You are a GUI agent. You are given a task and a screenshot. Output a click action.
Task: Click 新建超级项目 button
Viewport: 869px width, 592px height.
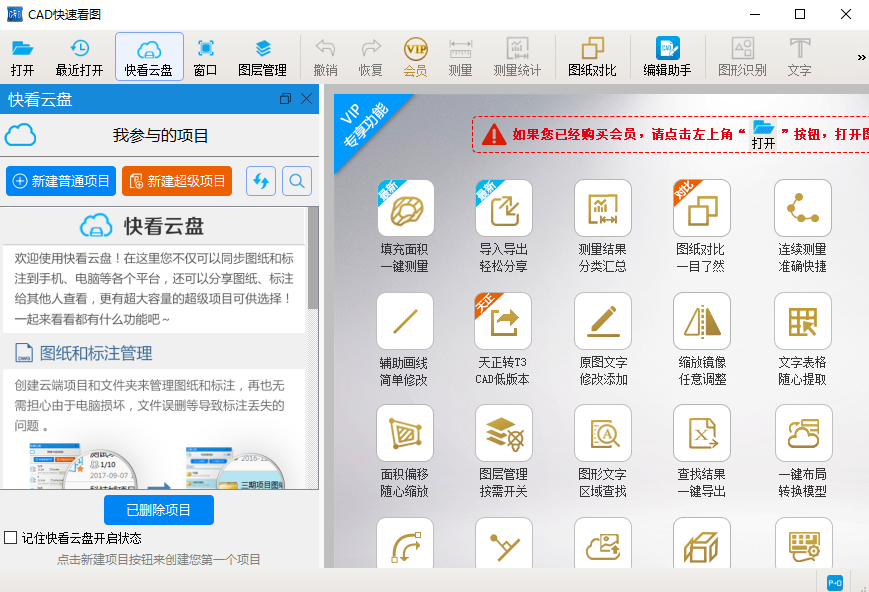tap(177, 181)
